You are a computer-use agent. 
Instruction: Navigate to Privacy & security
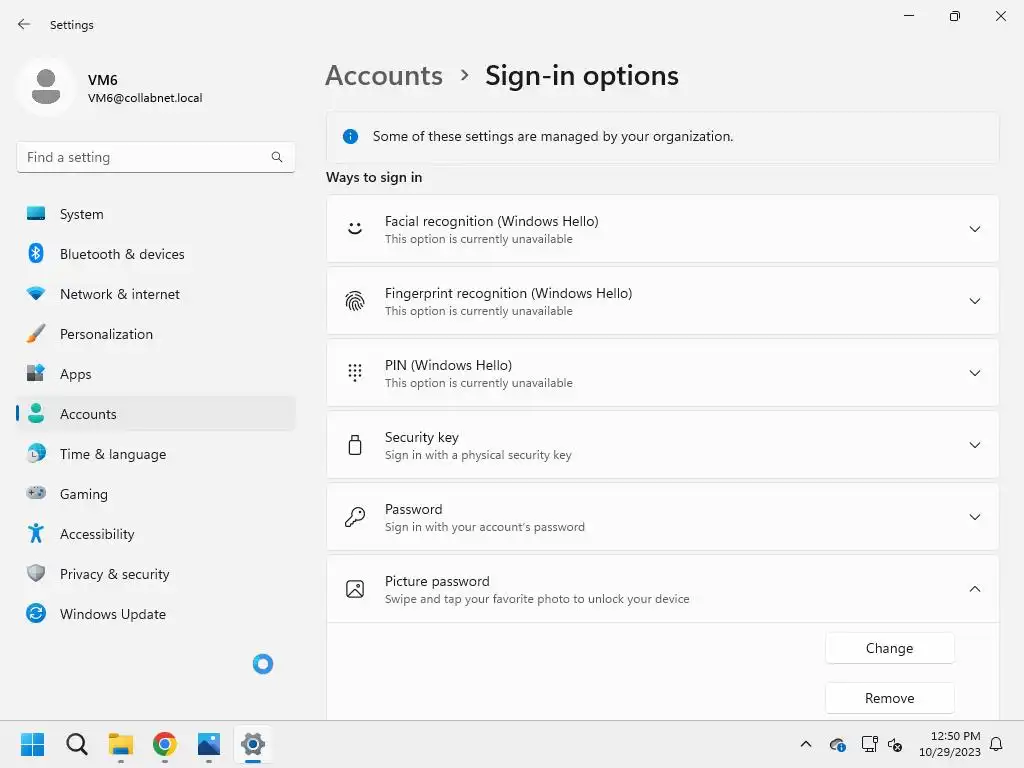pyautogui.click(x=155, y=573)
